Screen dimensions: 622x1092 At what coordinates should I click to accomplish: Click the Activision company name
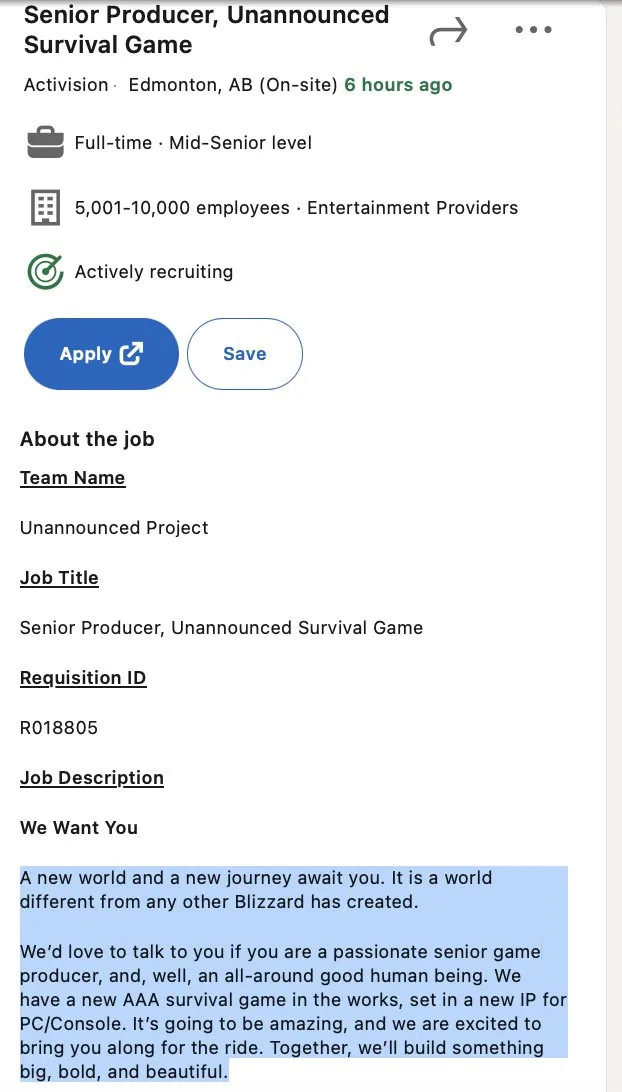66,85
